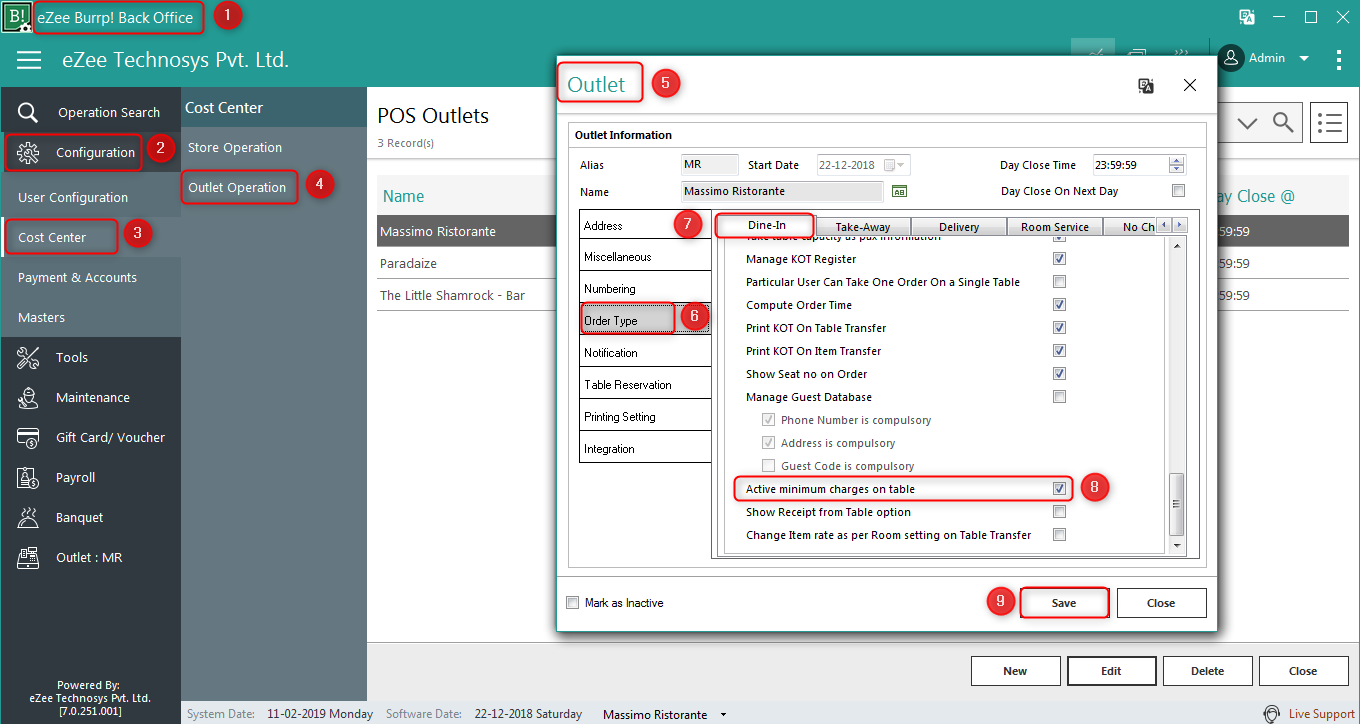The height and width of the screenshot is (724, 1360).
Task: Expand the search filter chevron
Action: click(1247, 123)
